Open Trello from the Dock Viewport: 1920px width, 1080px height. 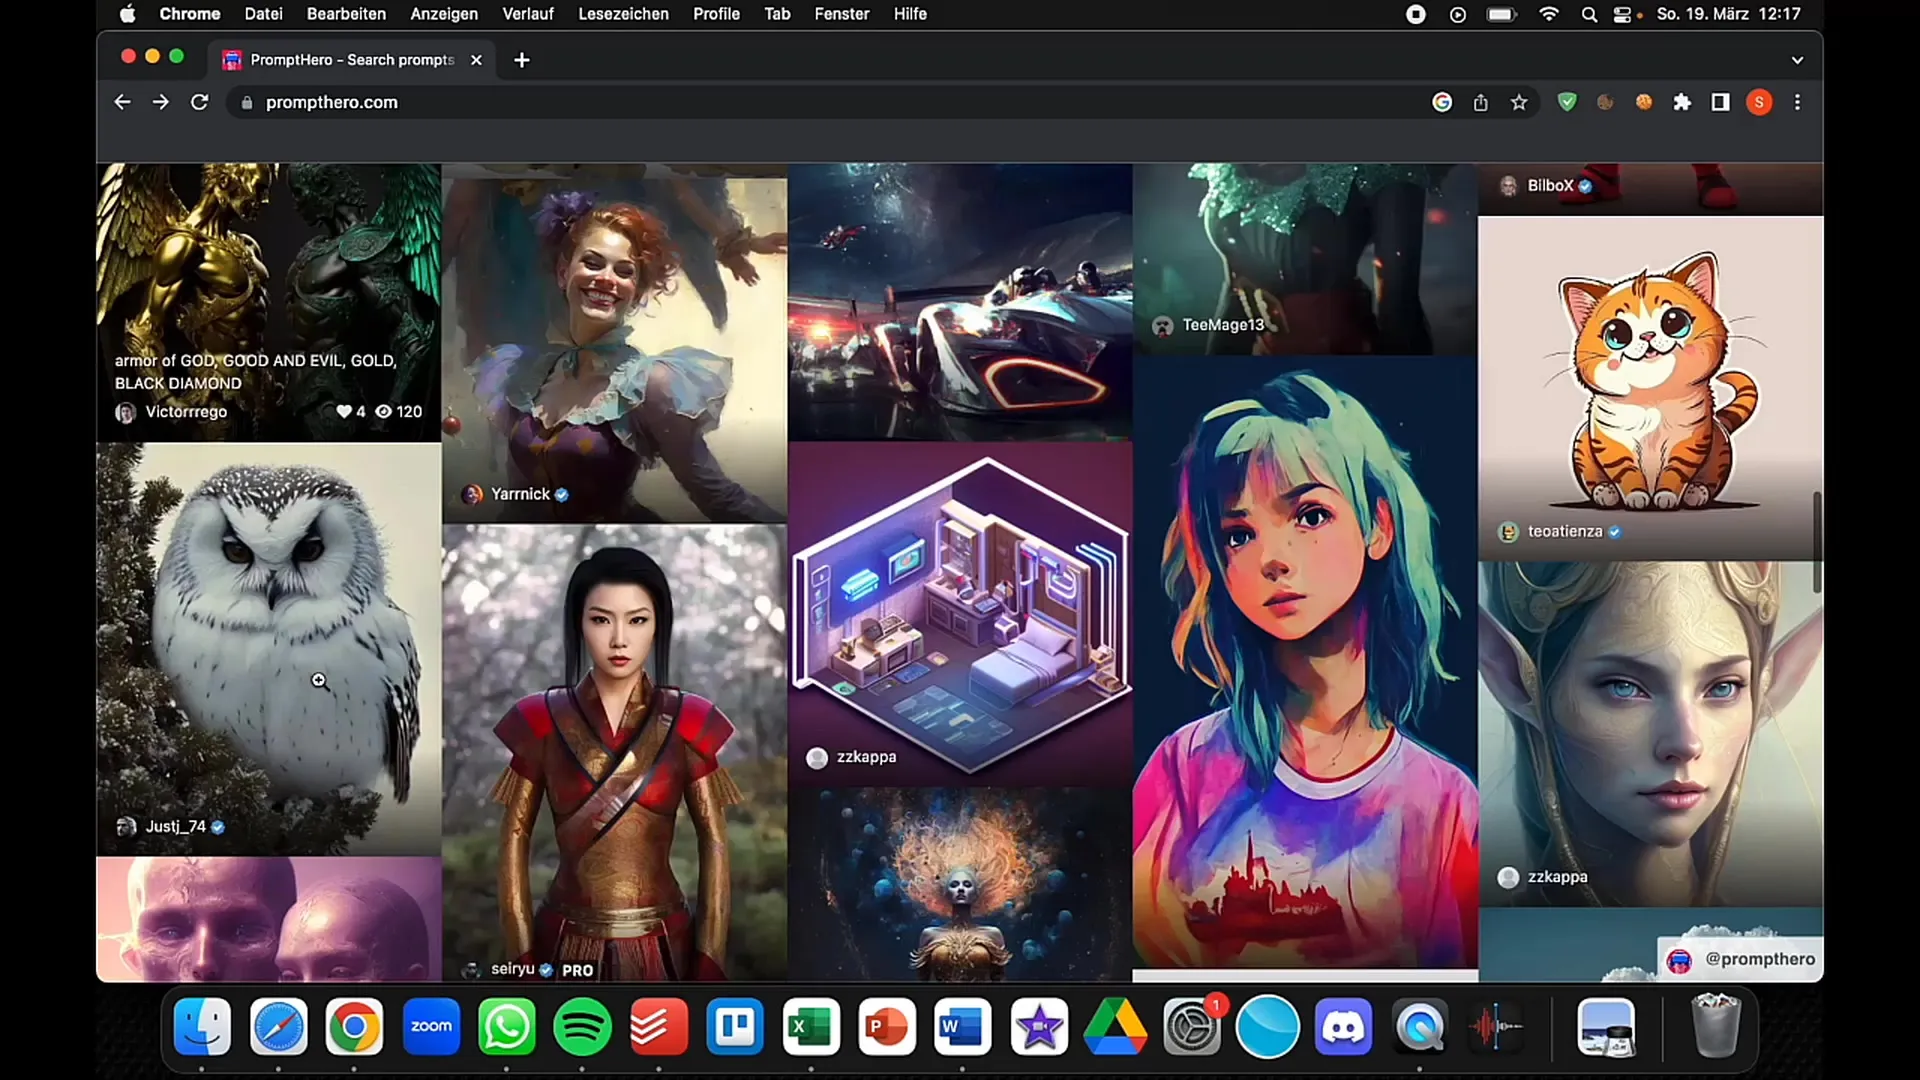[735, 1027]
